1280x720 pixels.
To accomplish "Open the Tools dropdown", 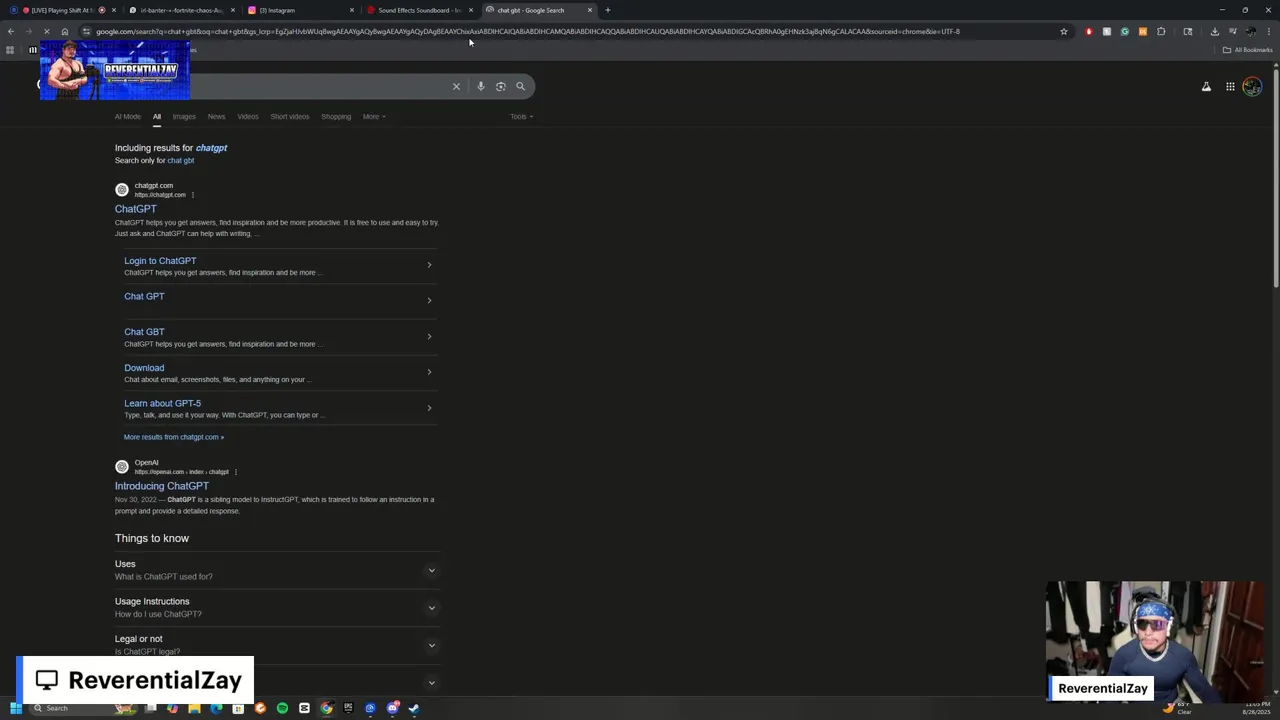I will pyautogui.click(x=521, y=117).
